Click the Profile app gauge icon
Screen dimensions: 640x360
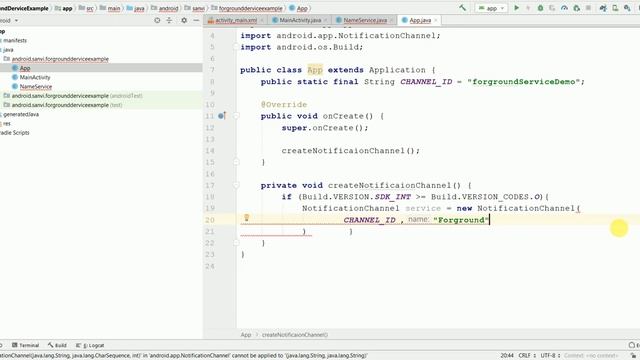564,8
